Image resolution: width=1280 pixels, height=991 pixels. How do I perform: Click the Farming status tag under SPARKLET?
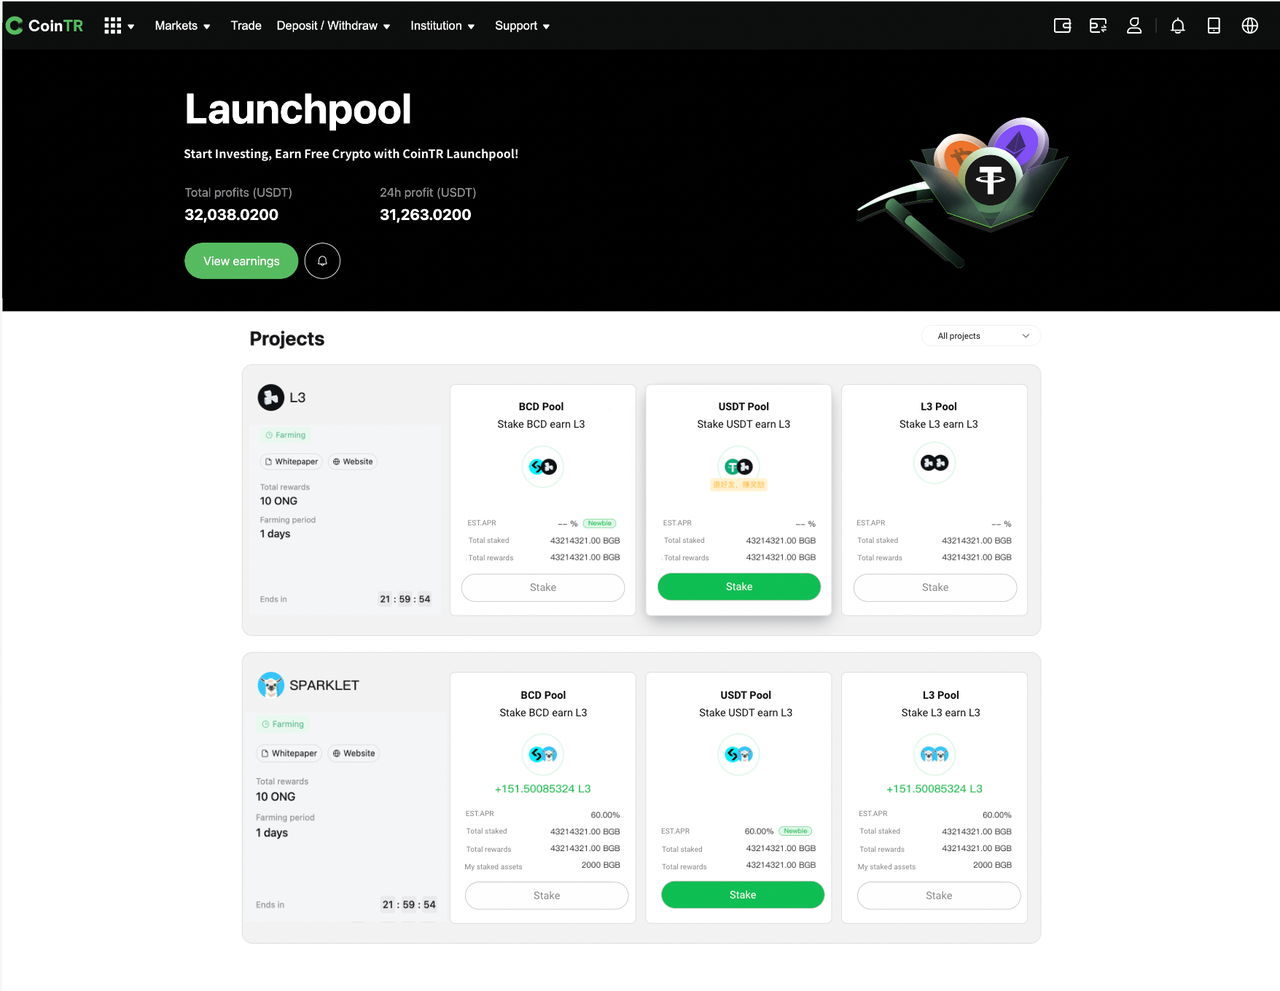tap(283, 724)
